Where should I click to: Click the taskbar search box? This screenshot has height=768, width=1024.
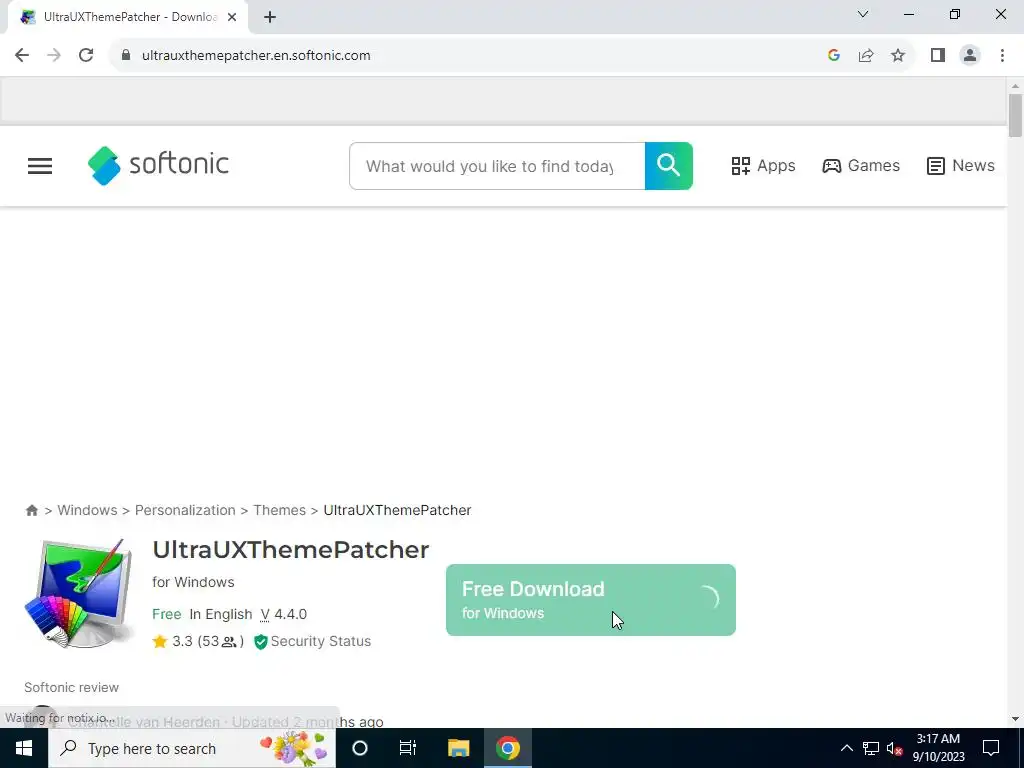pos(192,748)
